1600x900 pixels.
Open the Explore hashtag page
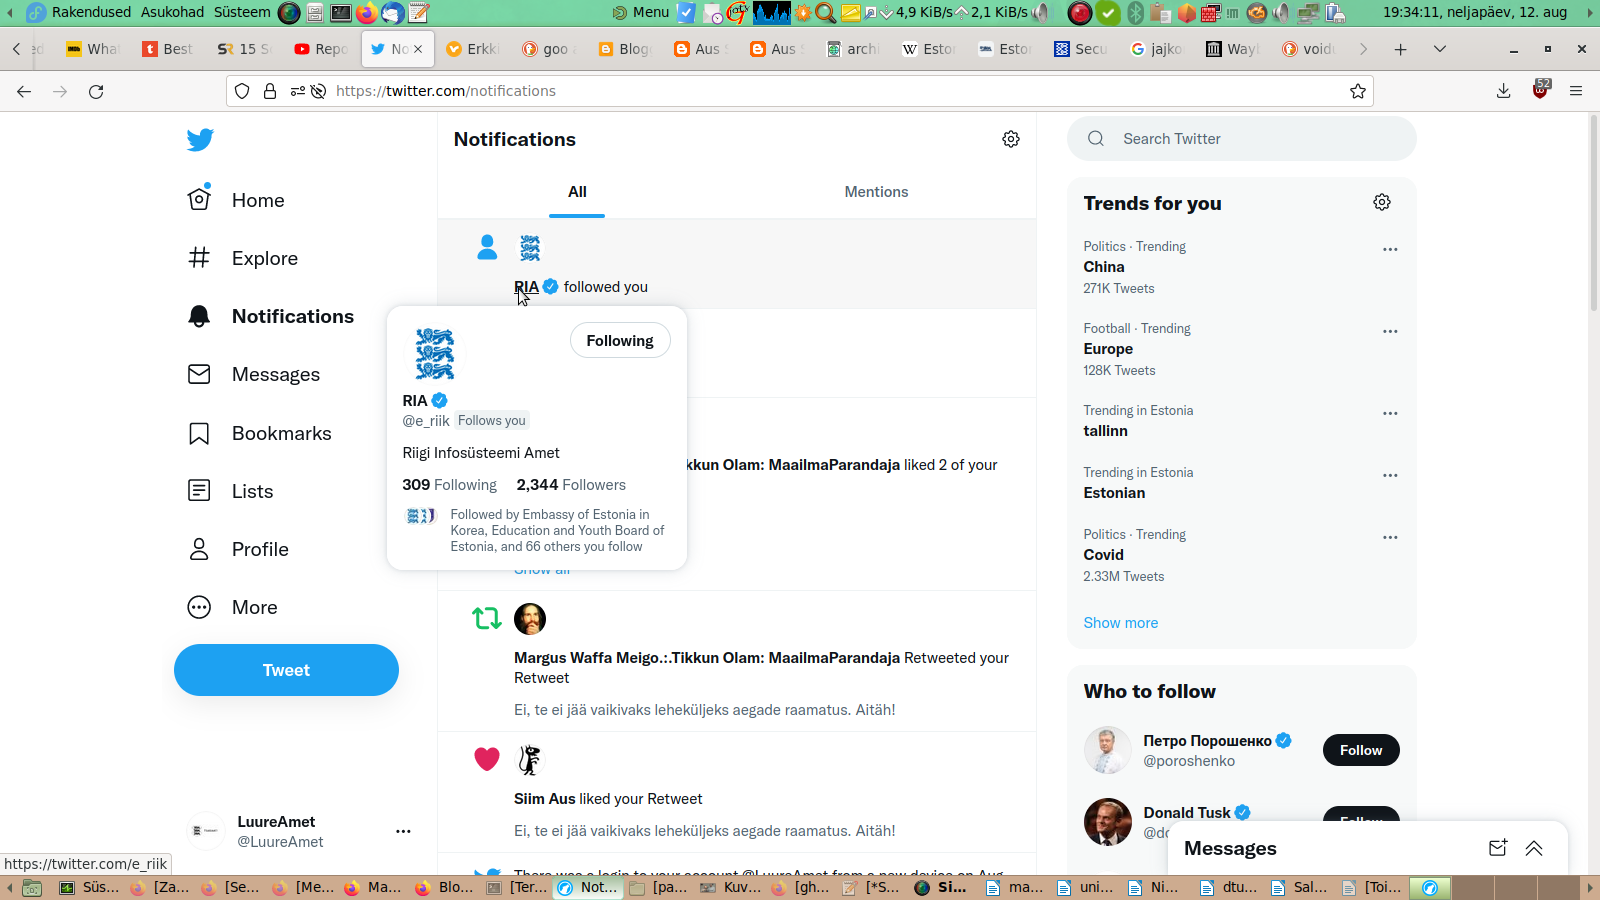point(243,258)
